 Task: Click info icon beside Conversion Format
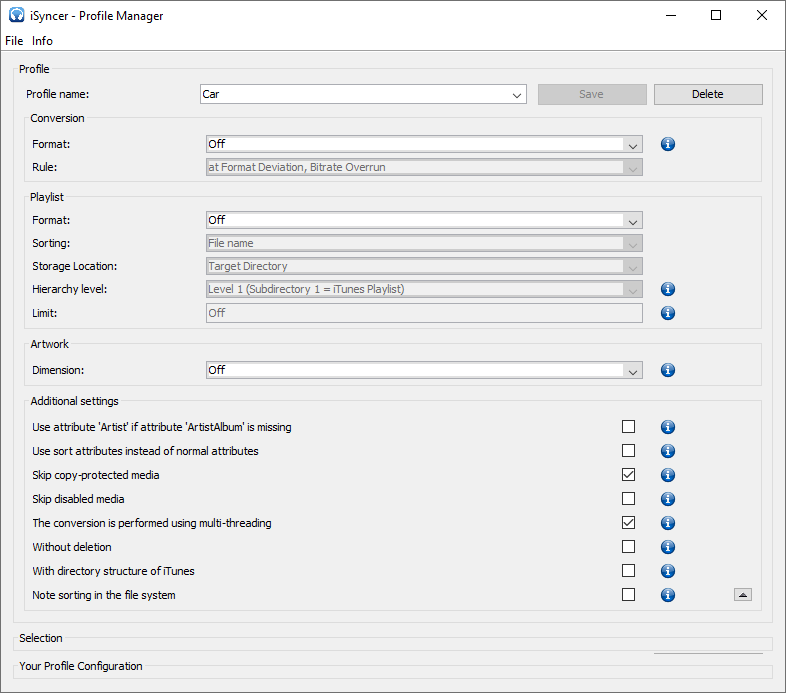click(x=668, y=144)
